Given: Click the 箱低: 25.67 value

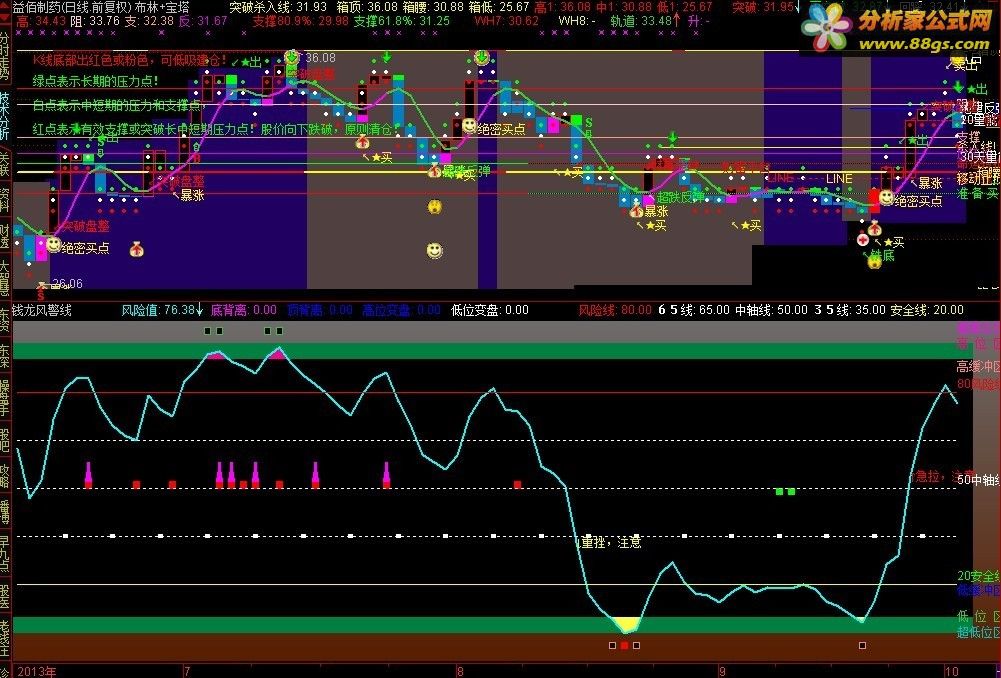Looking at the screenshot, I should 499,7.
